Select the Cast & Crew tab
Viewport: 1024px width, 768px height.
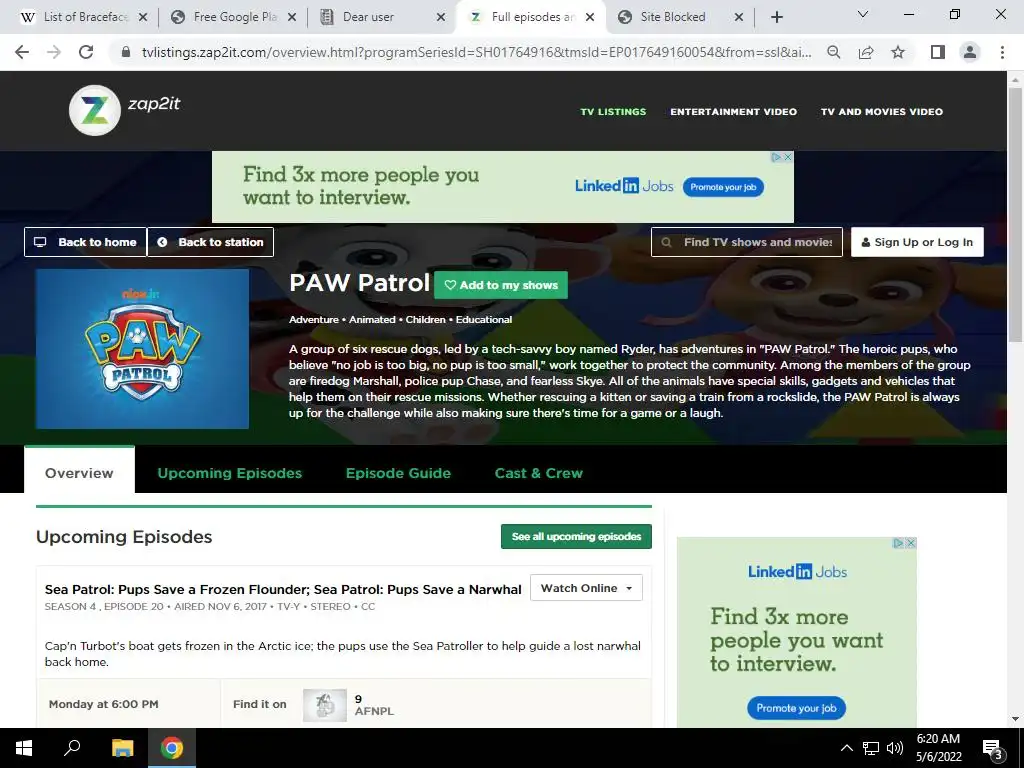539,473
